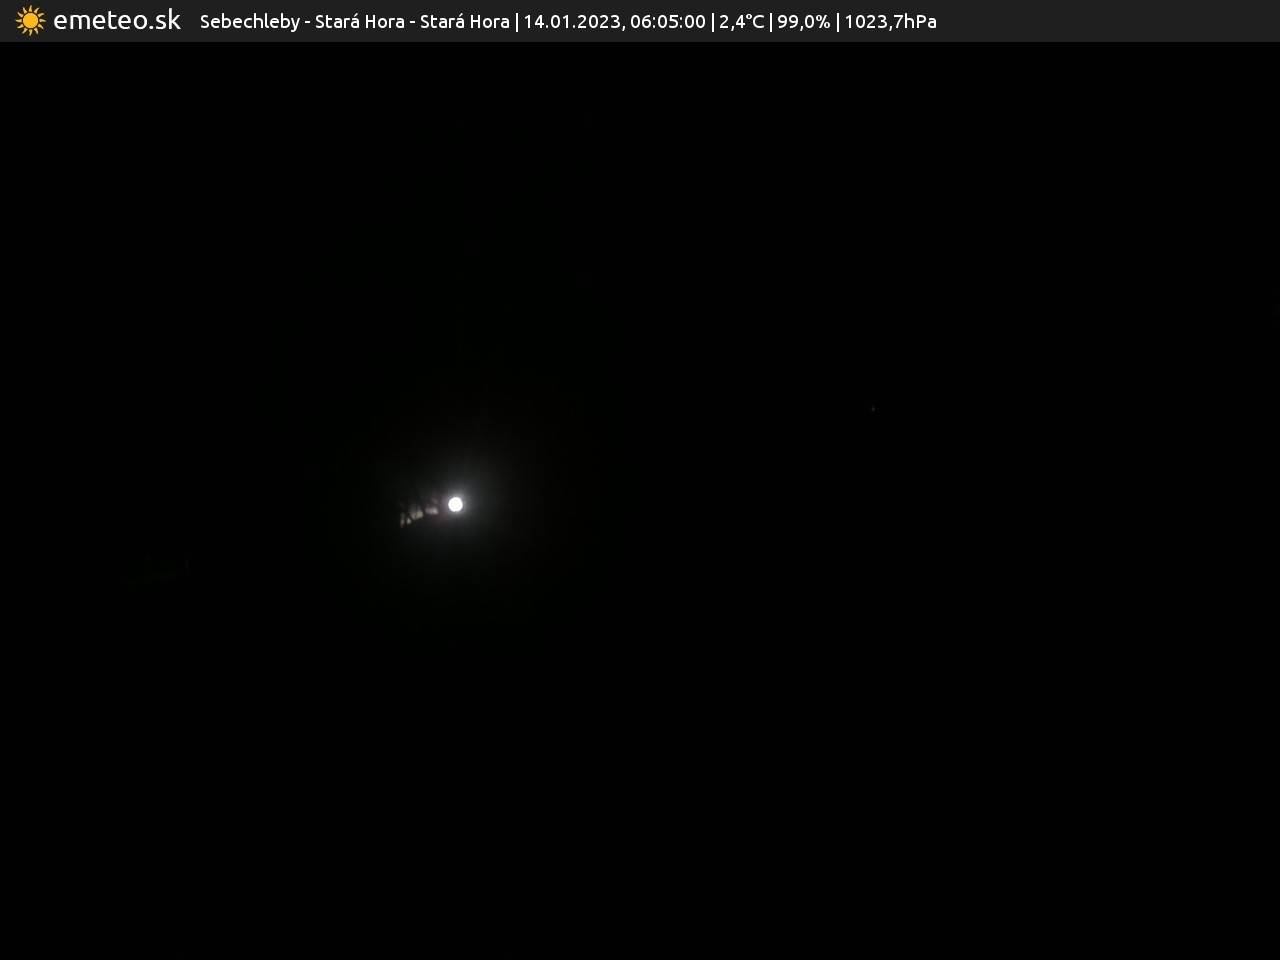Click the first Stará Hora label
Viewport: 1280px width, 960px height.
359,21
